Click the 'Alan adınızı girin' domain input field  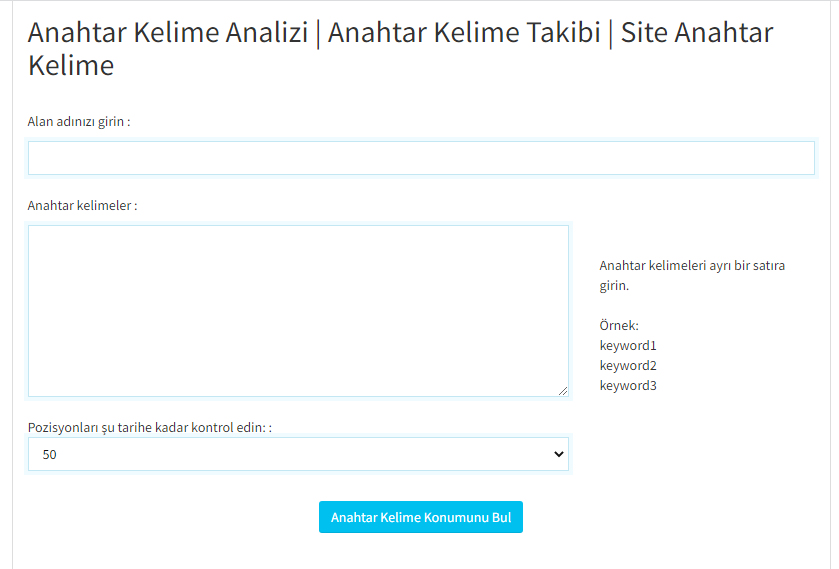click(x=421, y=158)
